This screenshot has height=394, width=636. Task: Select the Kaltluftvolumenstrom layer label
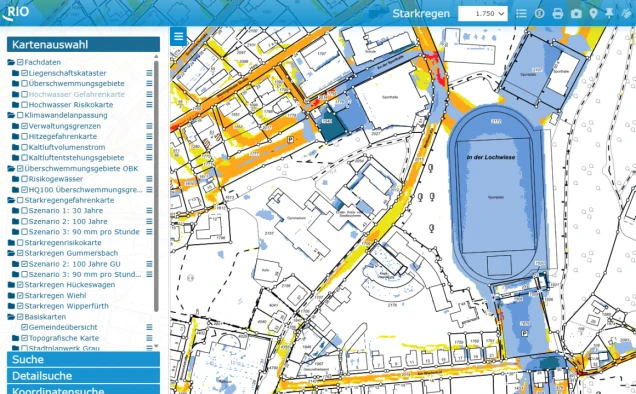click(x=67, y=147)
